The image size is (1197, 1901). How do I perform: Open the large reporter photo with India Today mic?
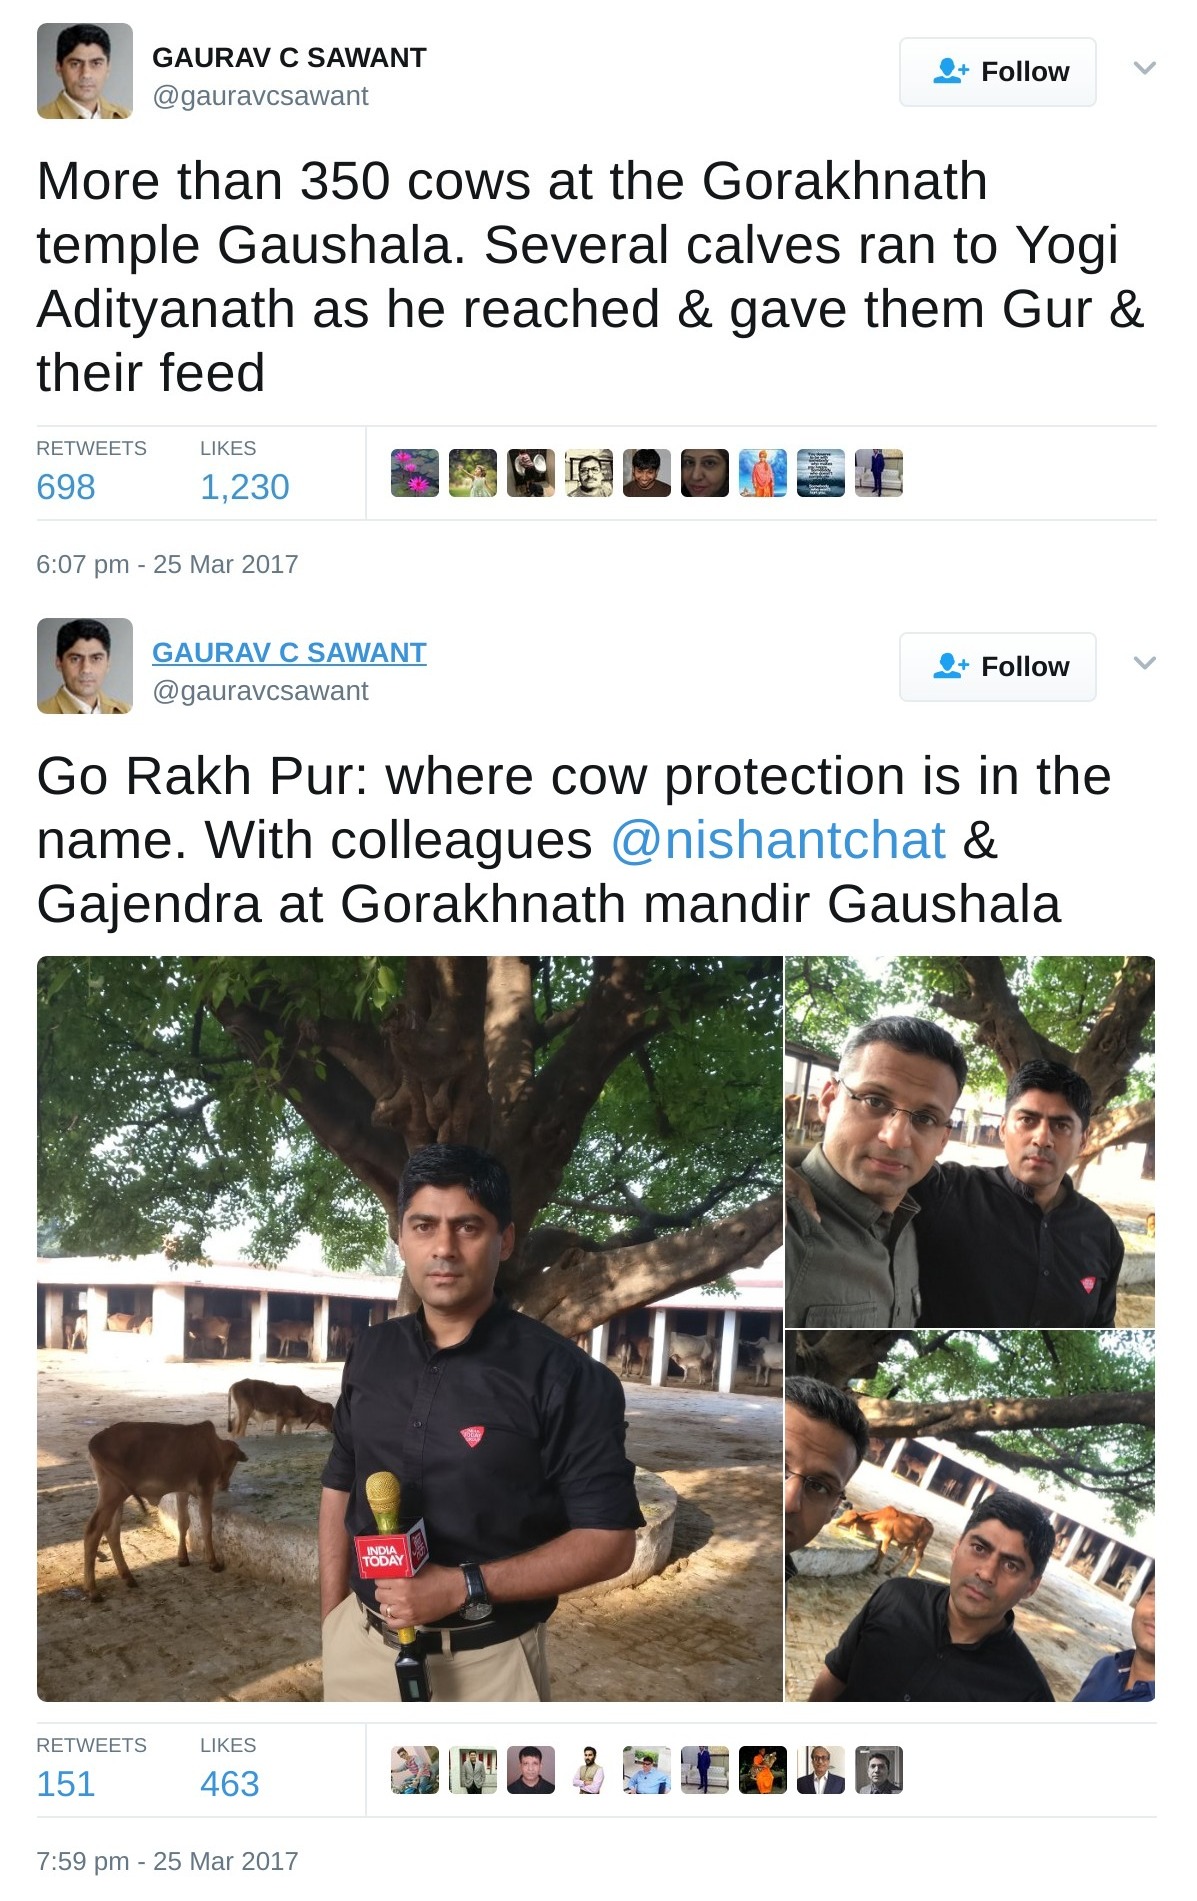410,1329
